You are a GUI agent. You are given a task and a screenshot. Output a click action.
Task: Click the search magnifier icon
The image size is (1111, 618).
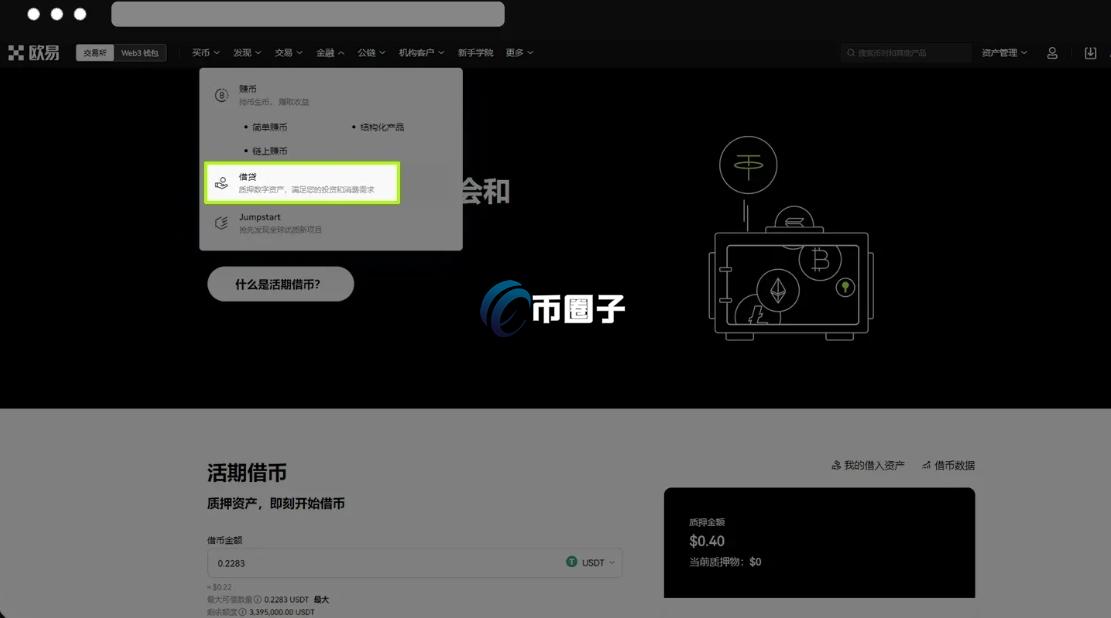coord(849,52)
